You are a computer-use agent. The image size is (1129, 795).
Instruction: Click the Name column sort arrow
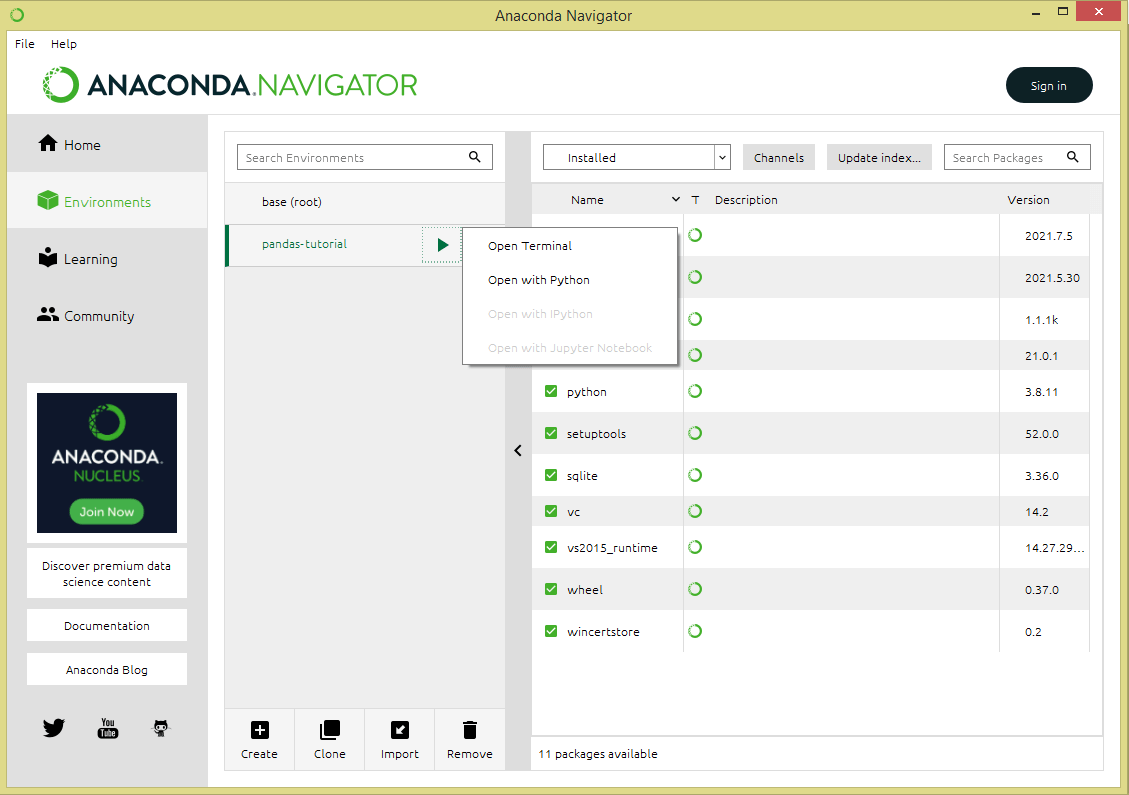(675, 199)
